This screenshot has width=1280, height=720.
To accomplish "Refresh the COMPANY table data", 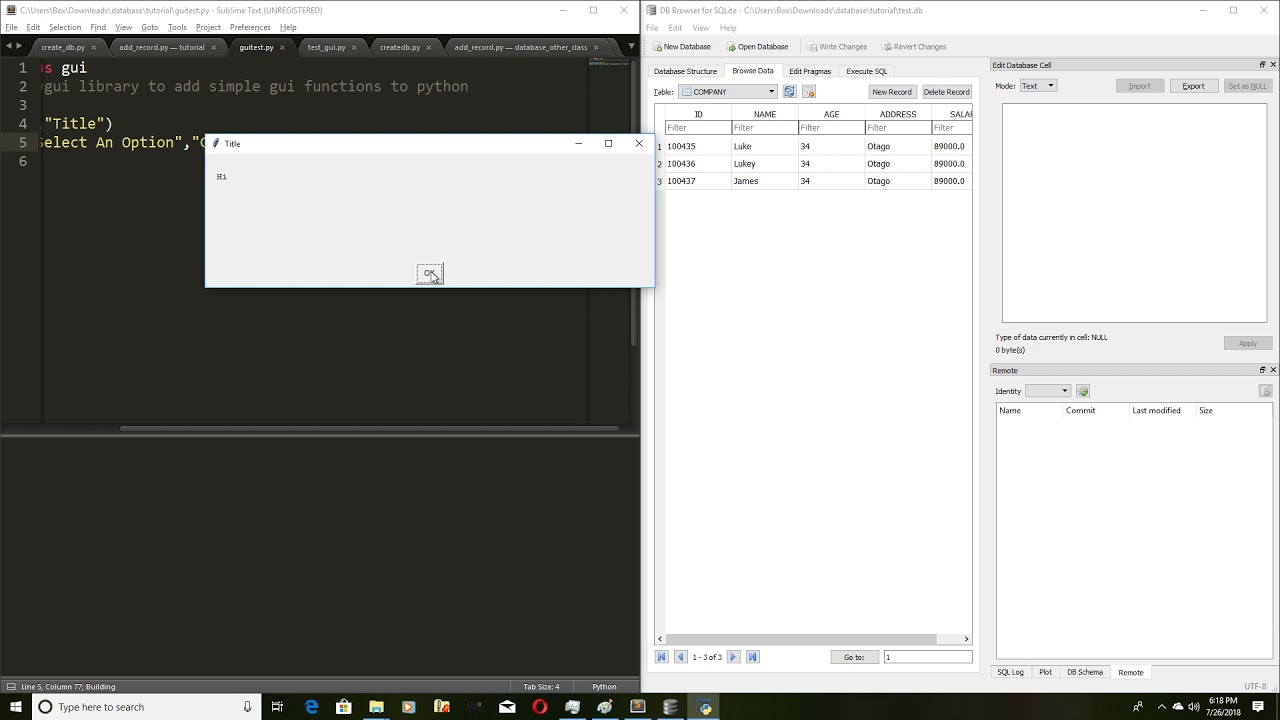I will tap(789, 92).
